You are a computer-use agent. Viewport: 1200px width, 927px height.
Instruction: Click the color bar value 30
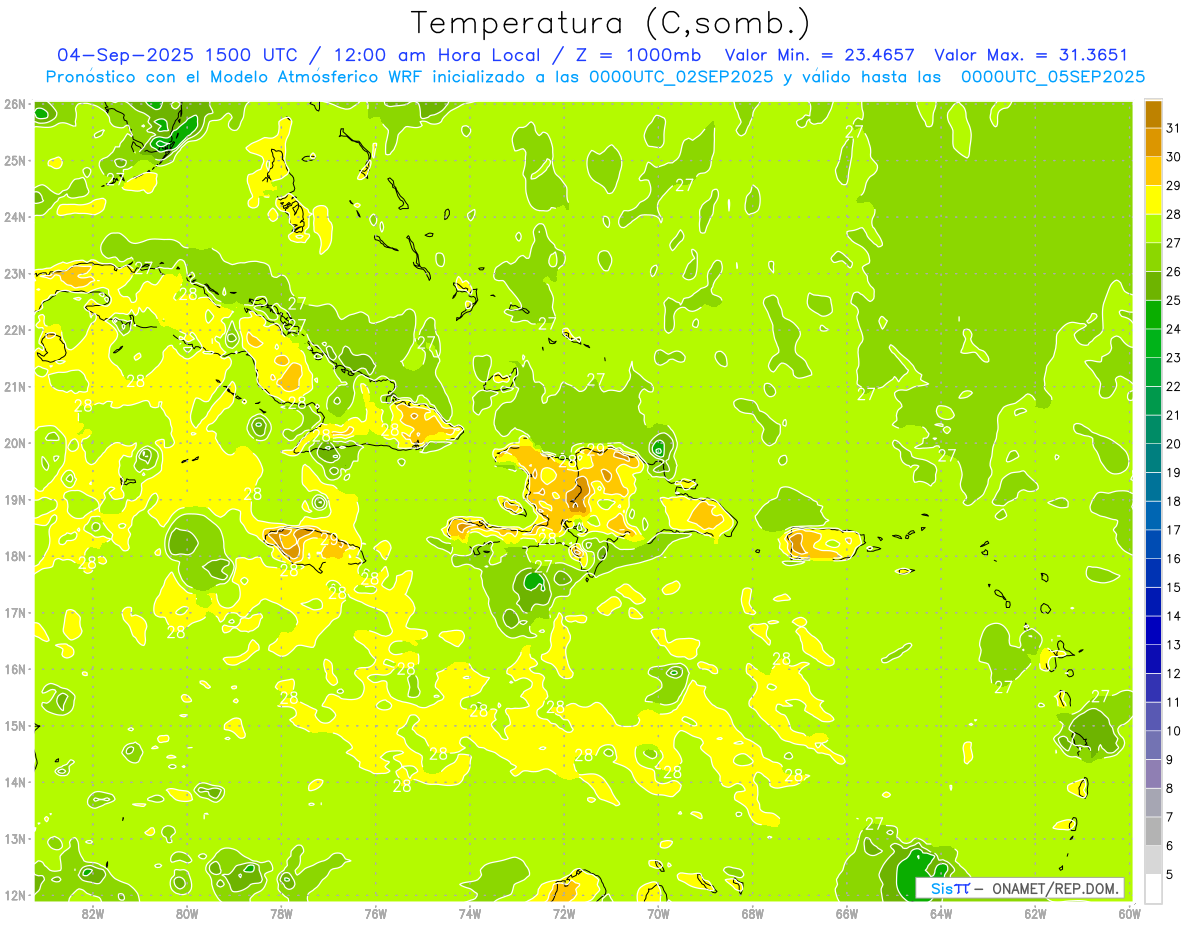pyautogui.click(x=1173, y=157)
